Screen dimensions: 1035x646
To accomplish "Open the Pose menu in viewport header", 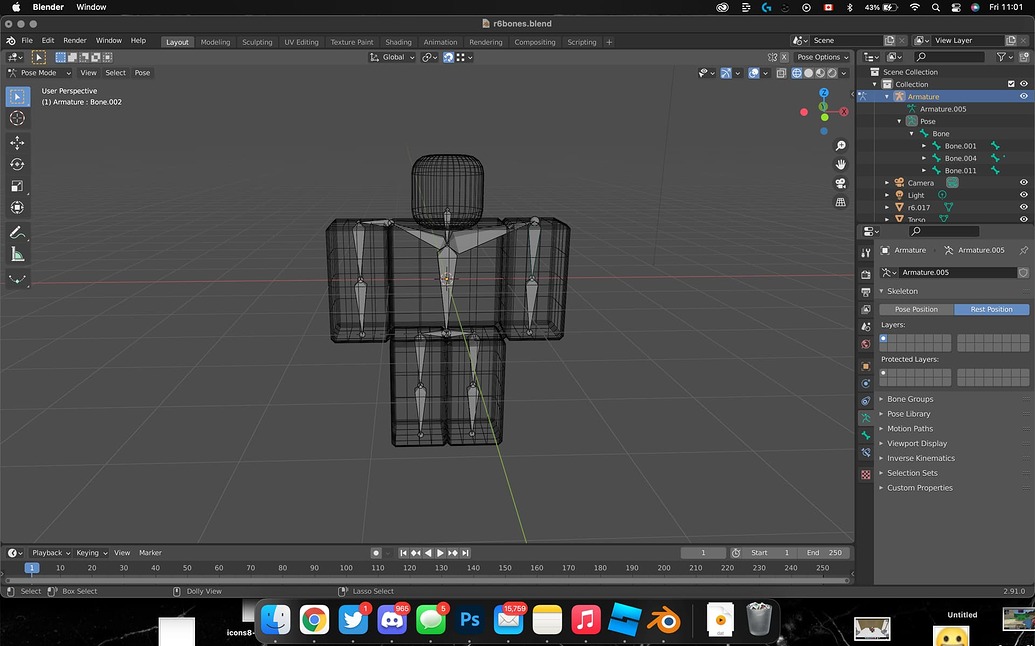I will click(x=143, y=73).
